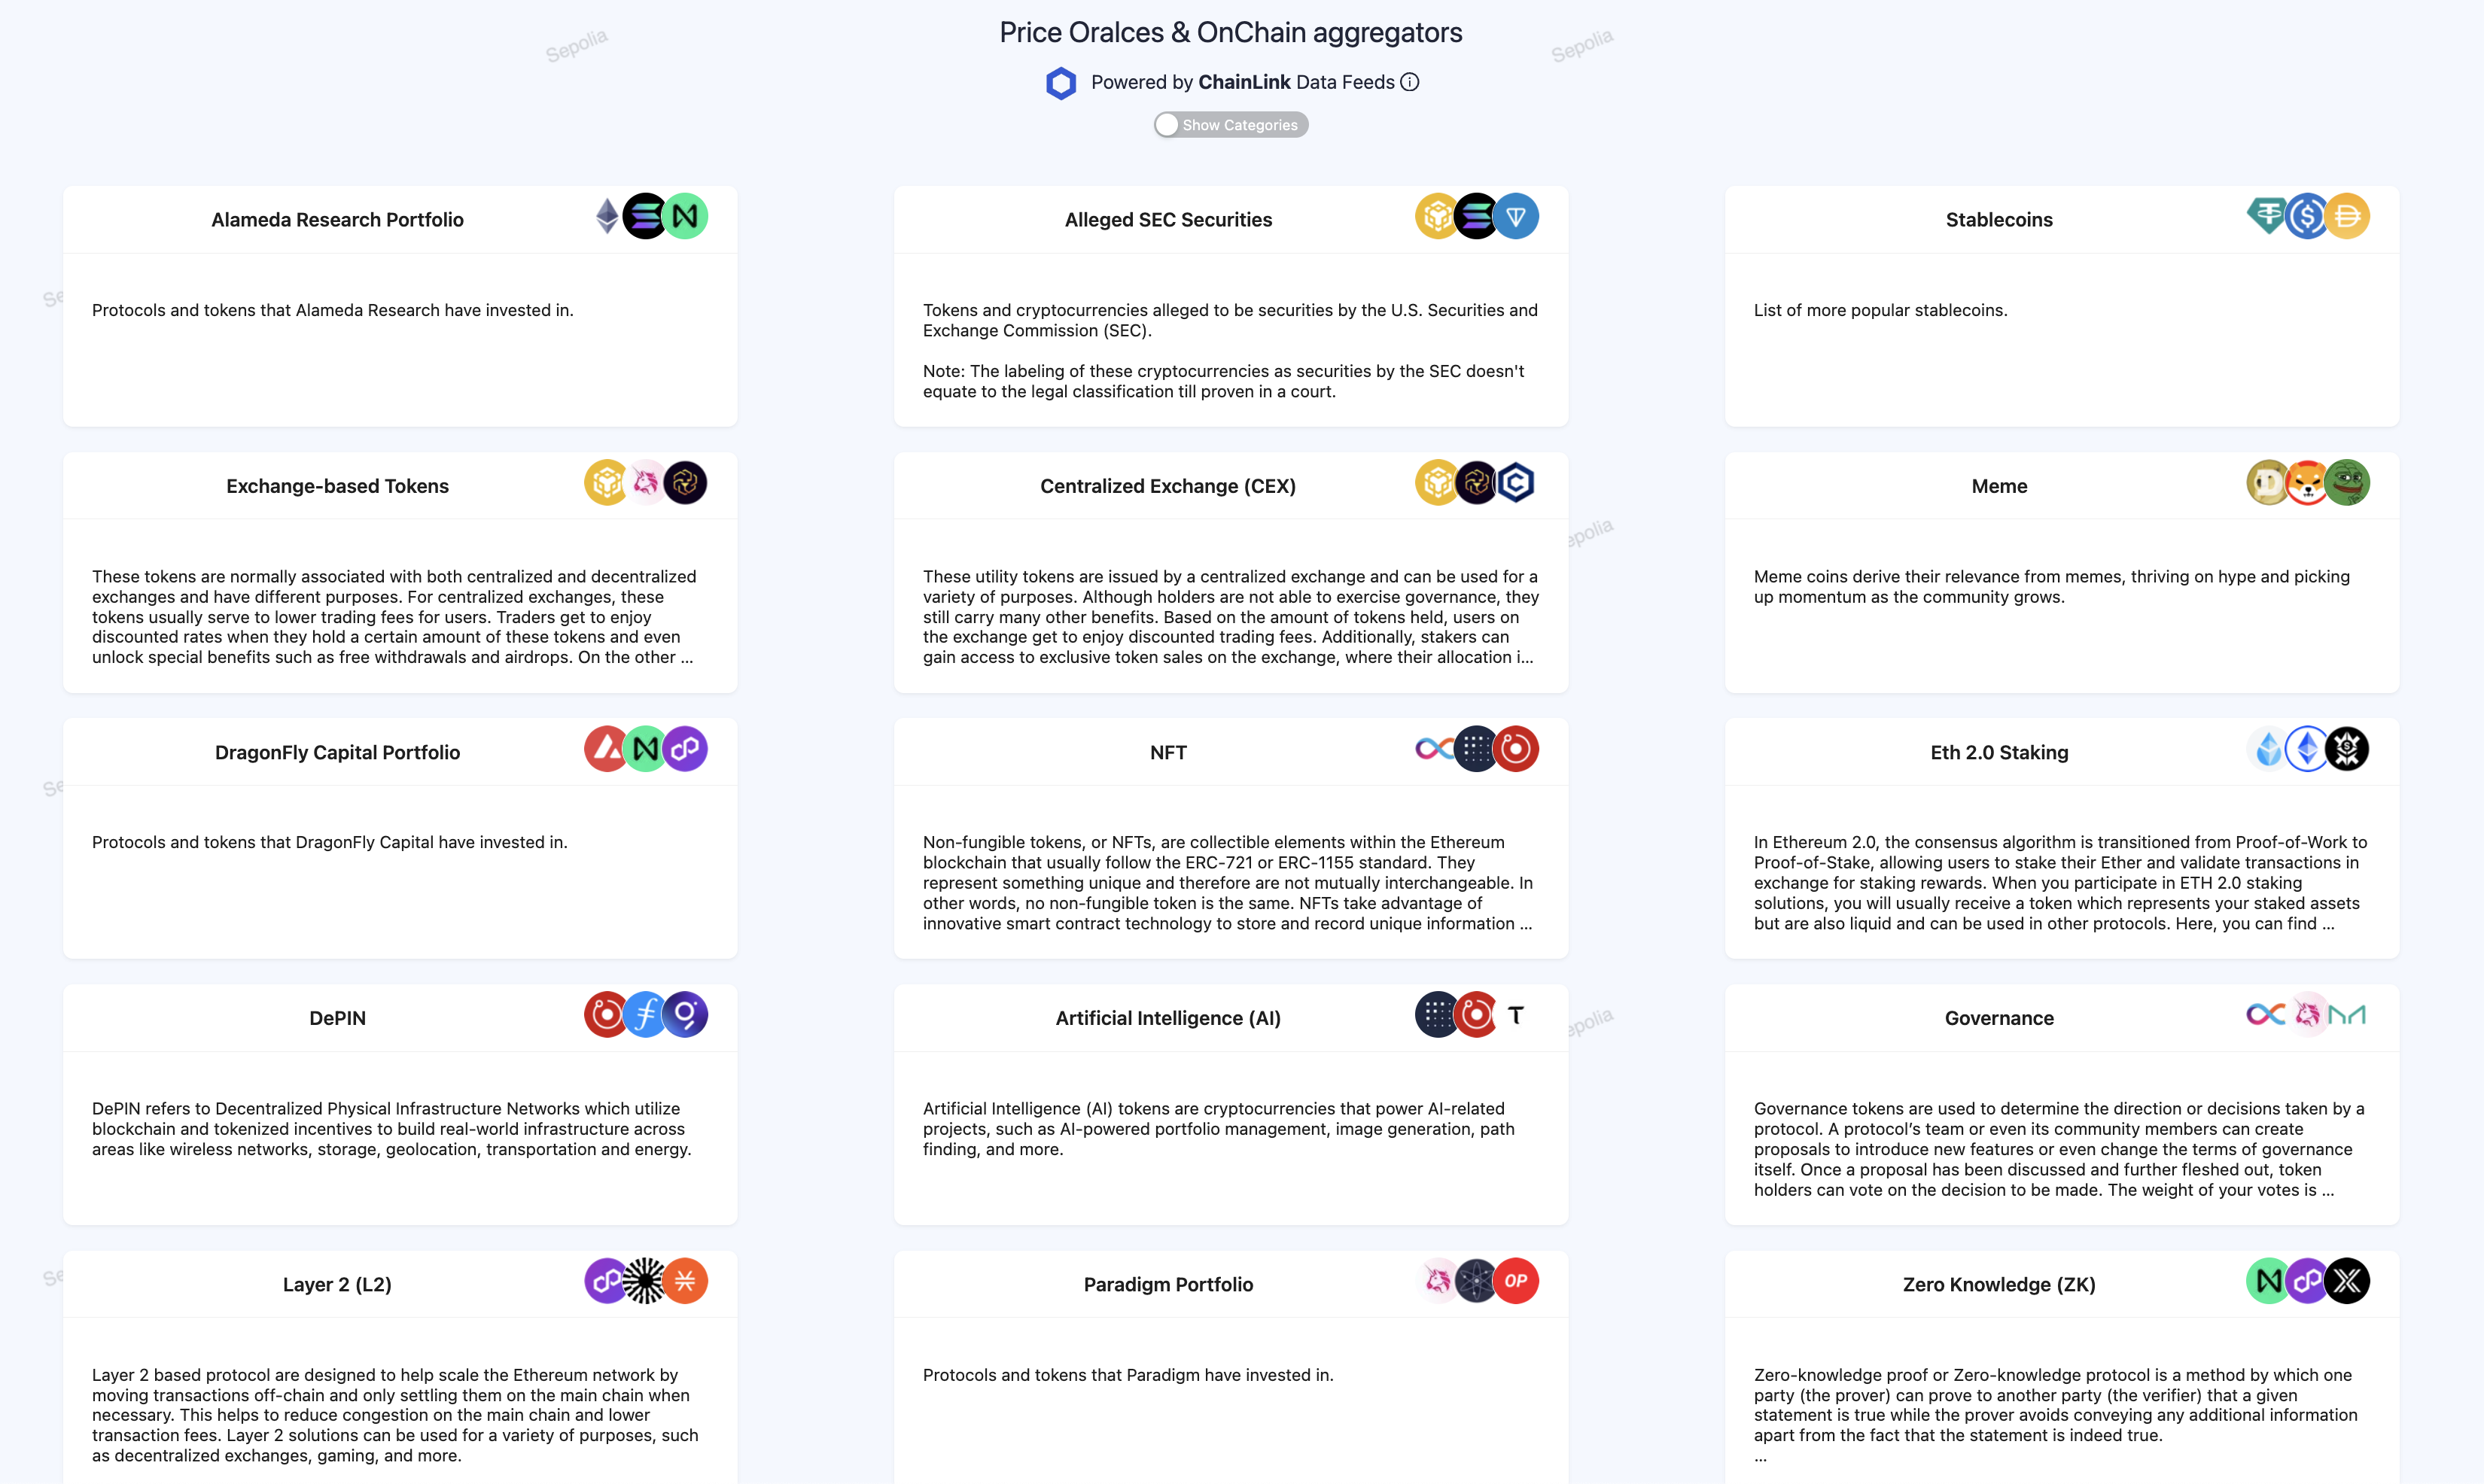
Task: Click the Avalanche icon in DragonFly Capital card
Action: (606, 749)
